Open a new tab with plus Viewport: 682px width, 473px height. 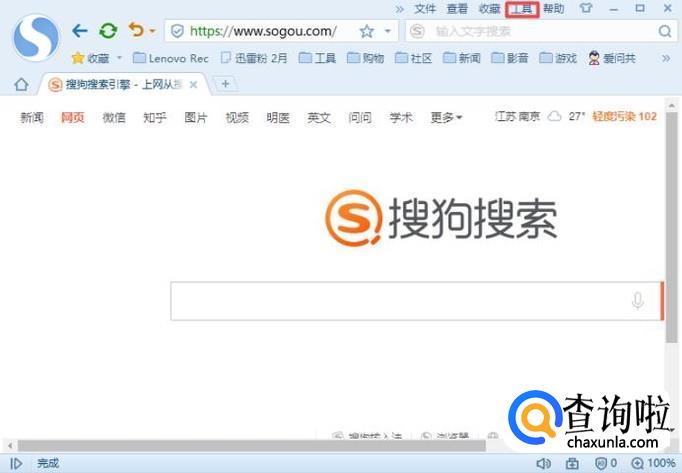225,84
